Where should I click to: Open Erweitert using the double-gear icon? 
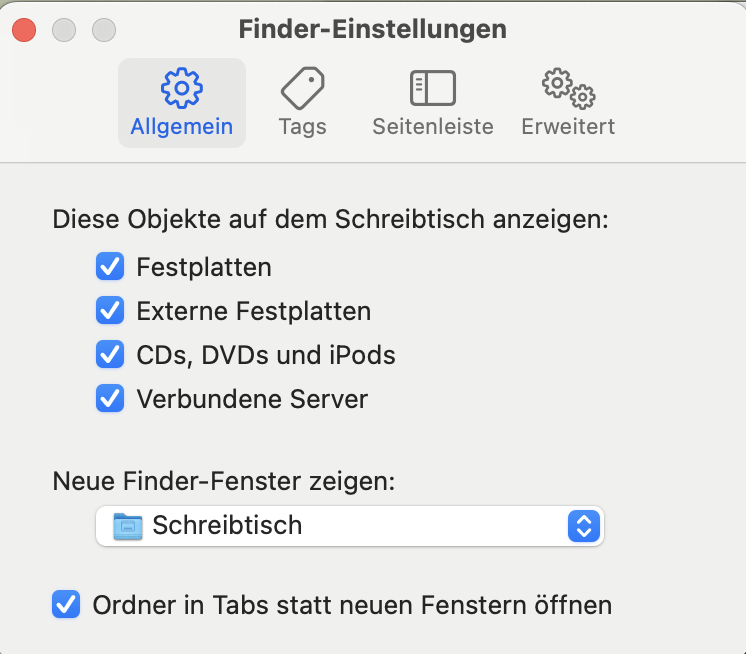click(568, 88)
